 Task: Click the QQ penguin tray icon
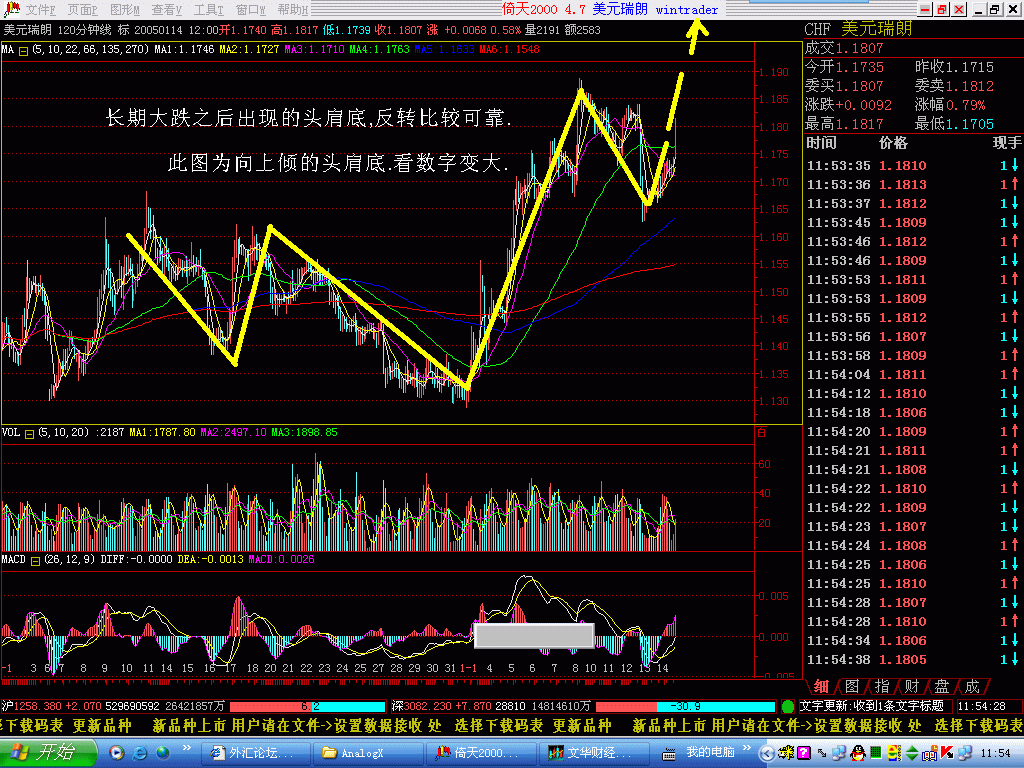[858, 754]
